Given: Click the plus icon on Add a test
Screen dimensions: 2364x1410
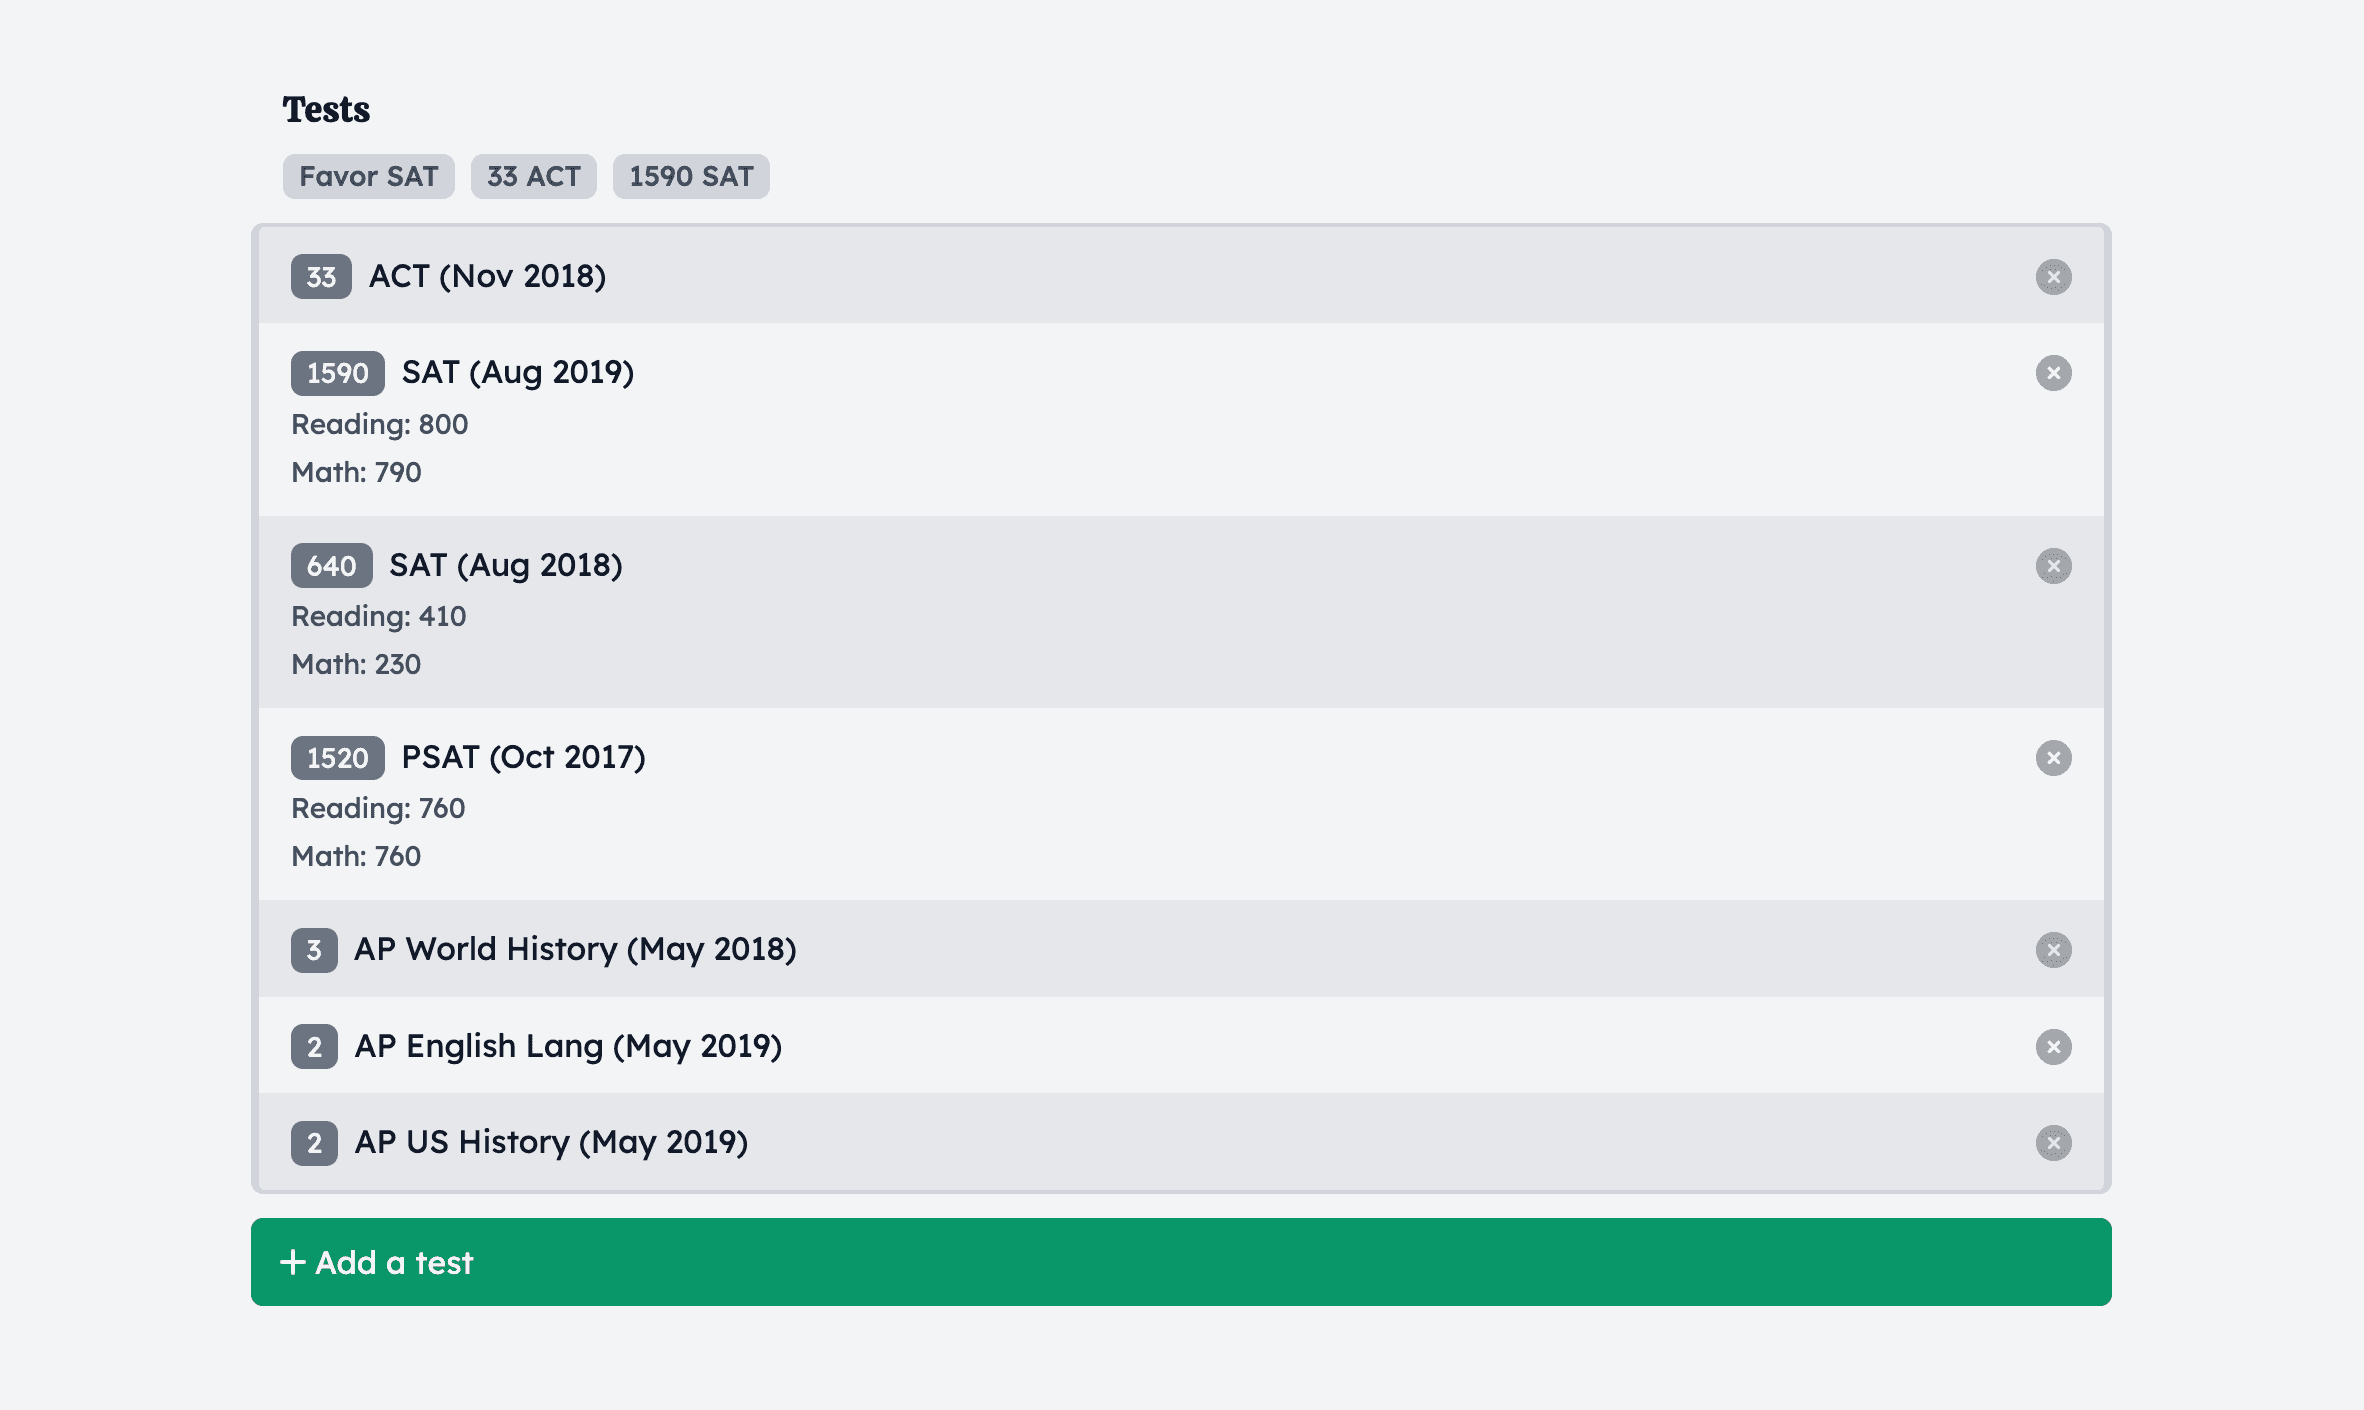Looking at the screenshot, I should pos(292,1262).
